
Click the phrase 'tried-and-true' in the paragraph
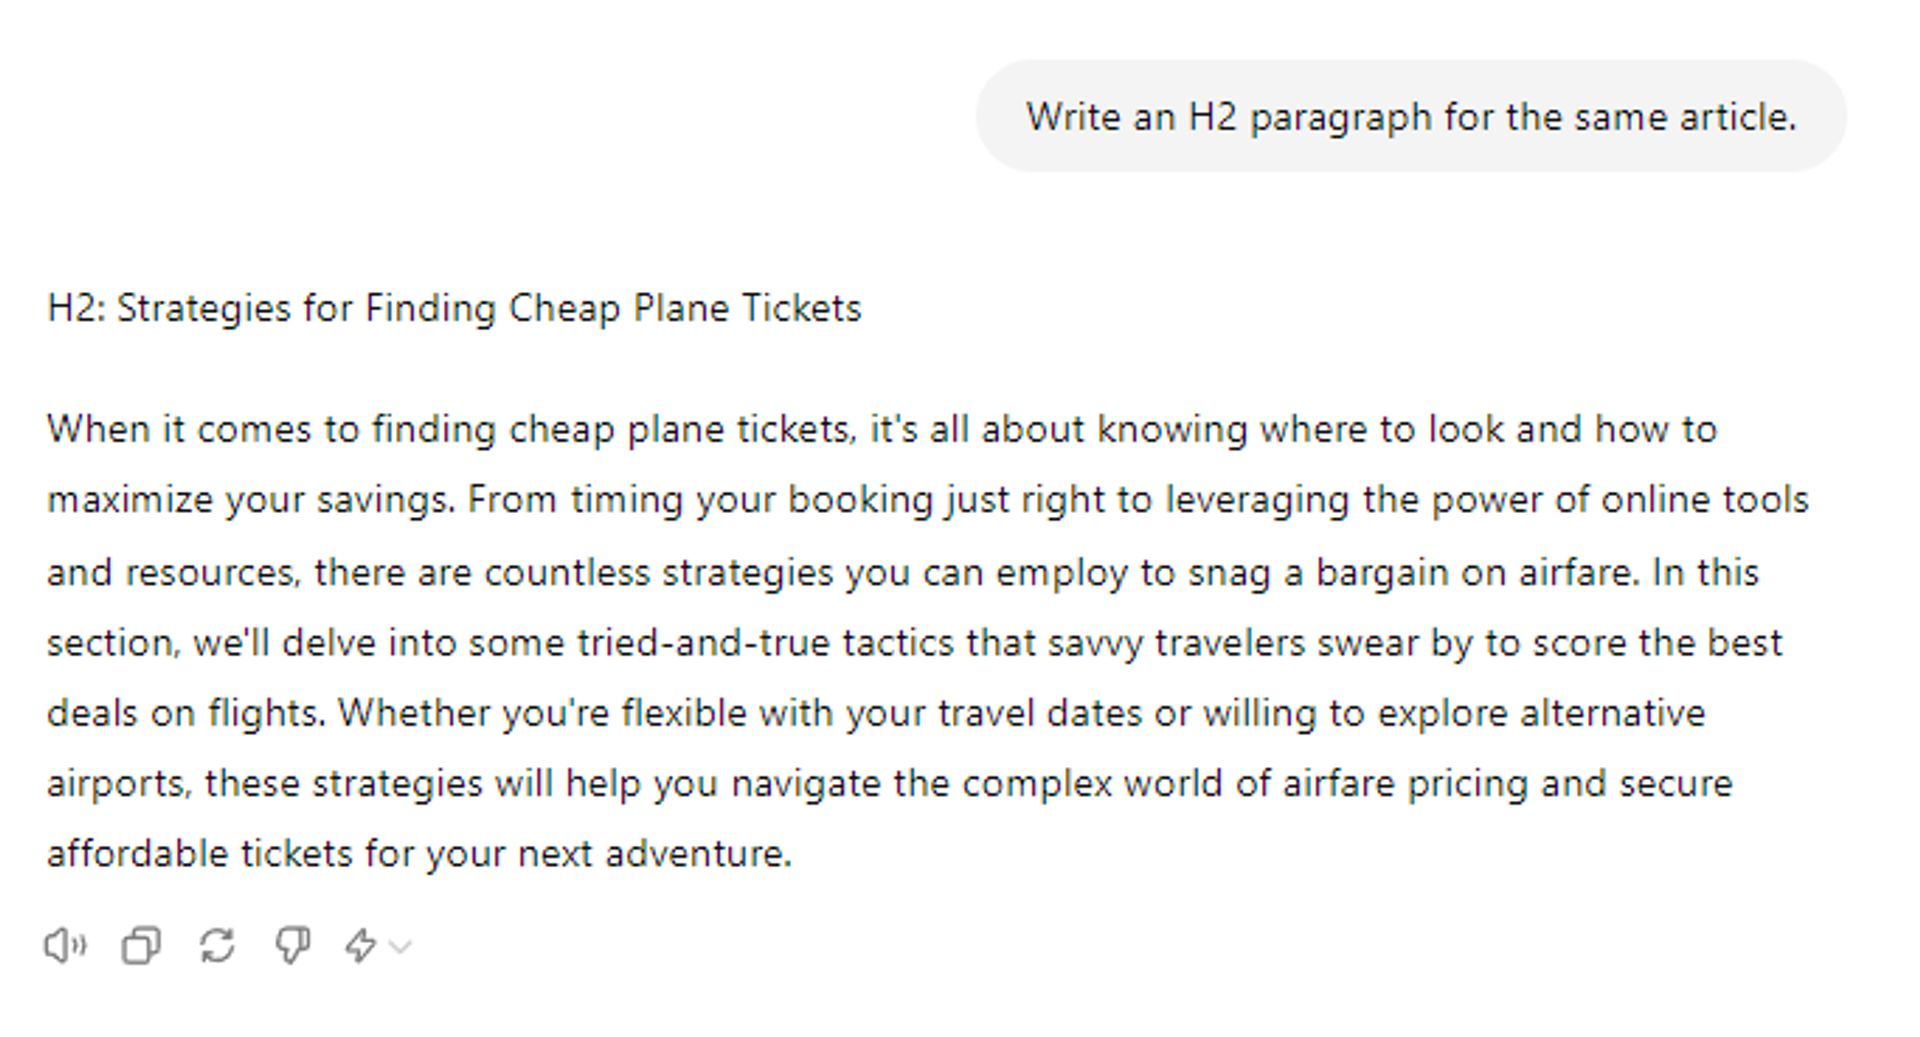tap(703, 642)
